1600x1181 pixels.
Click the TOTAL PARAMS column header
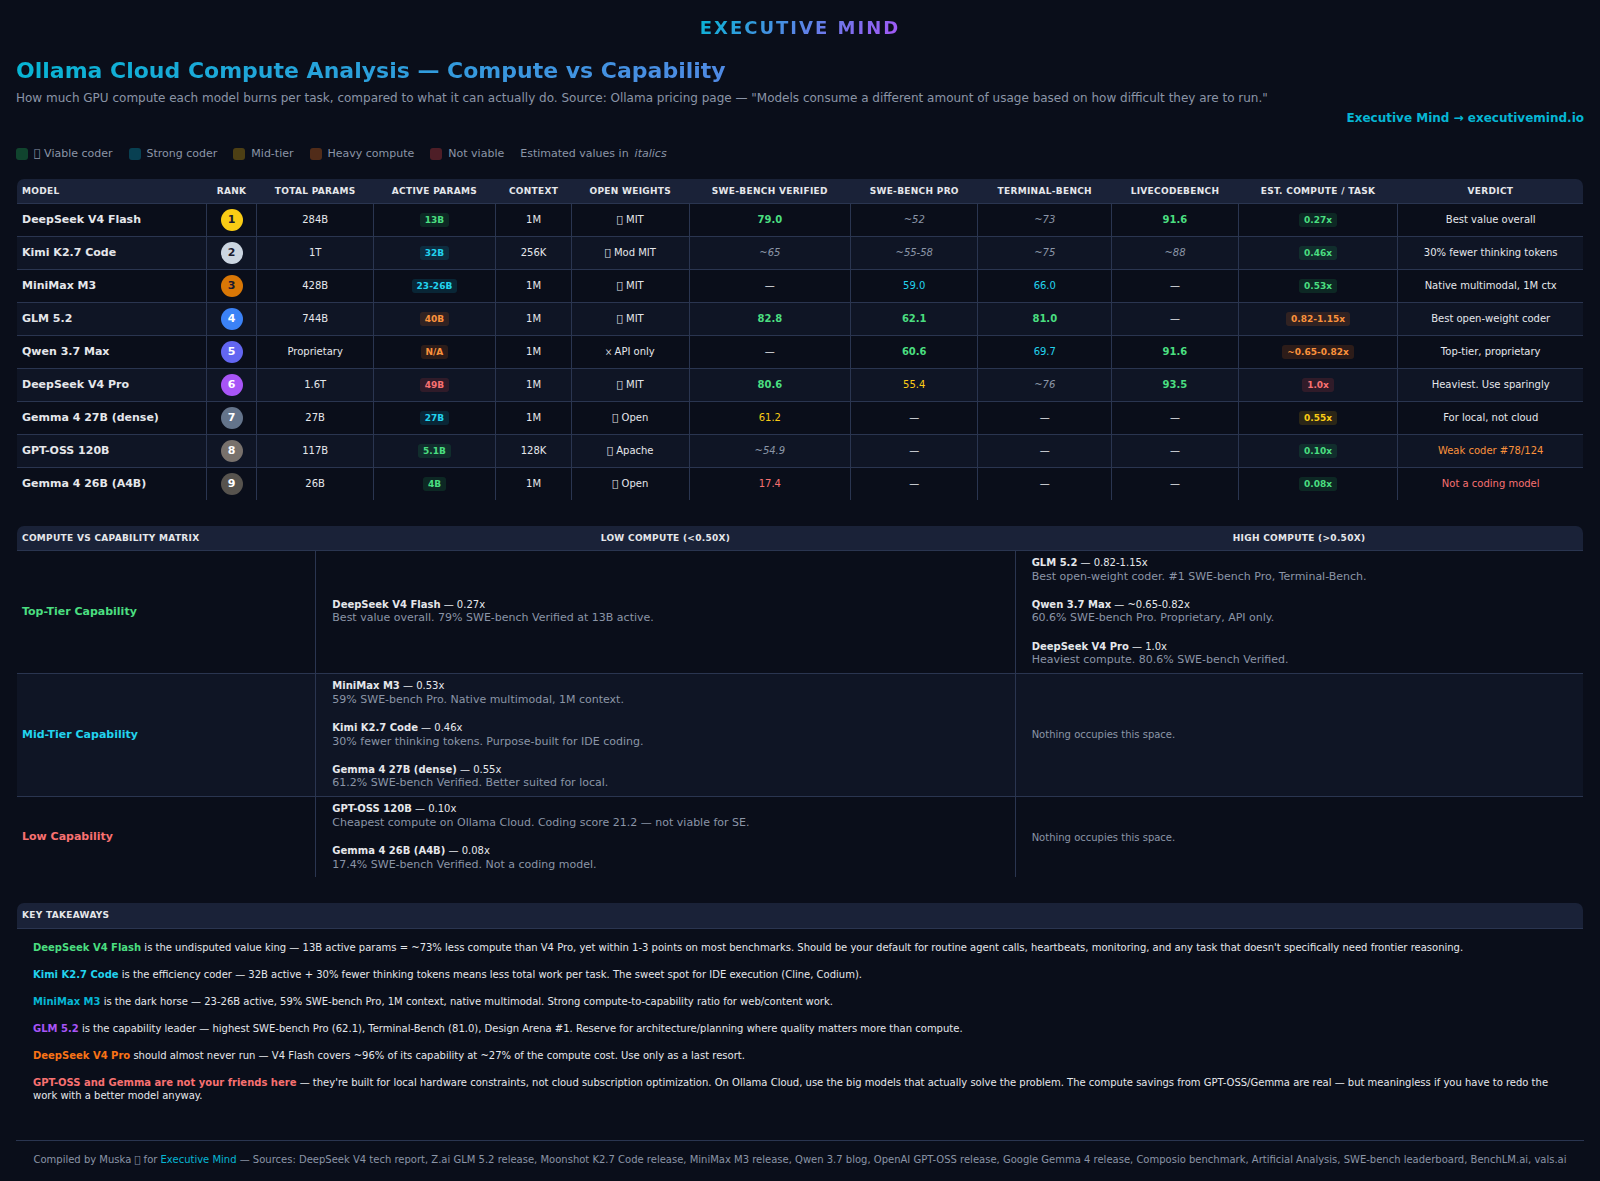click(x=315, y=191)
